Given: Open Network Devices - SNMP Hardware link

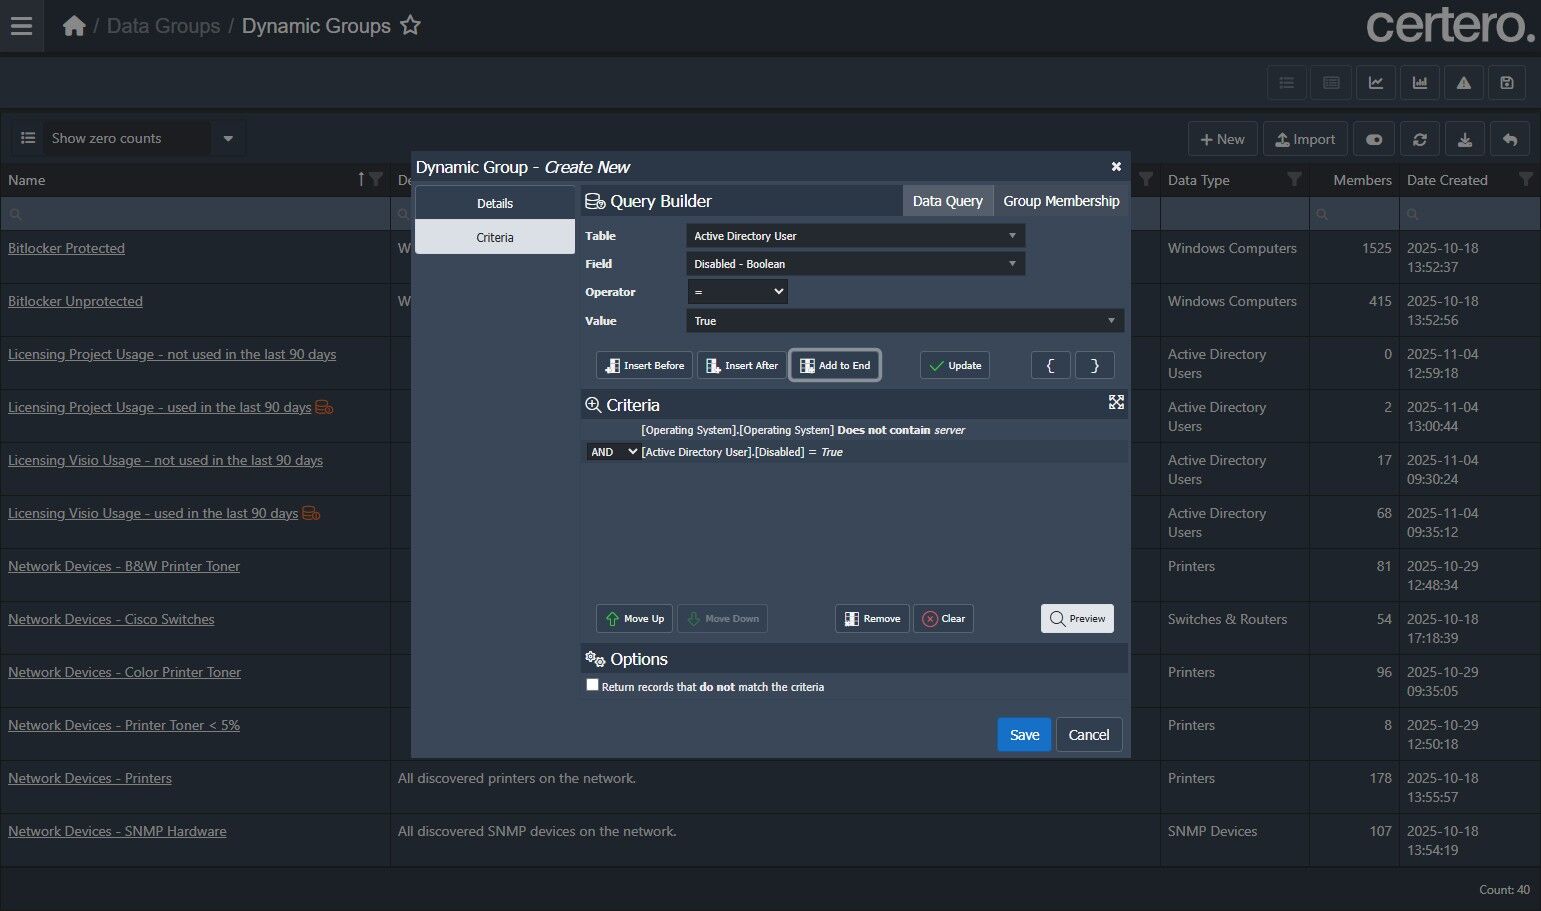Looking at the screenshot, I should pyautogui.click(x=117, y=831).
